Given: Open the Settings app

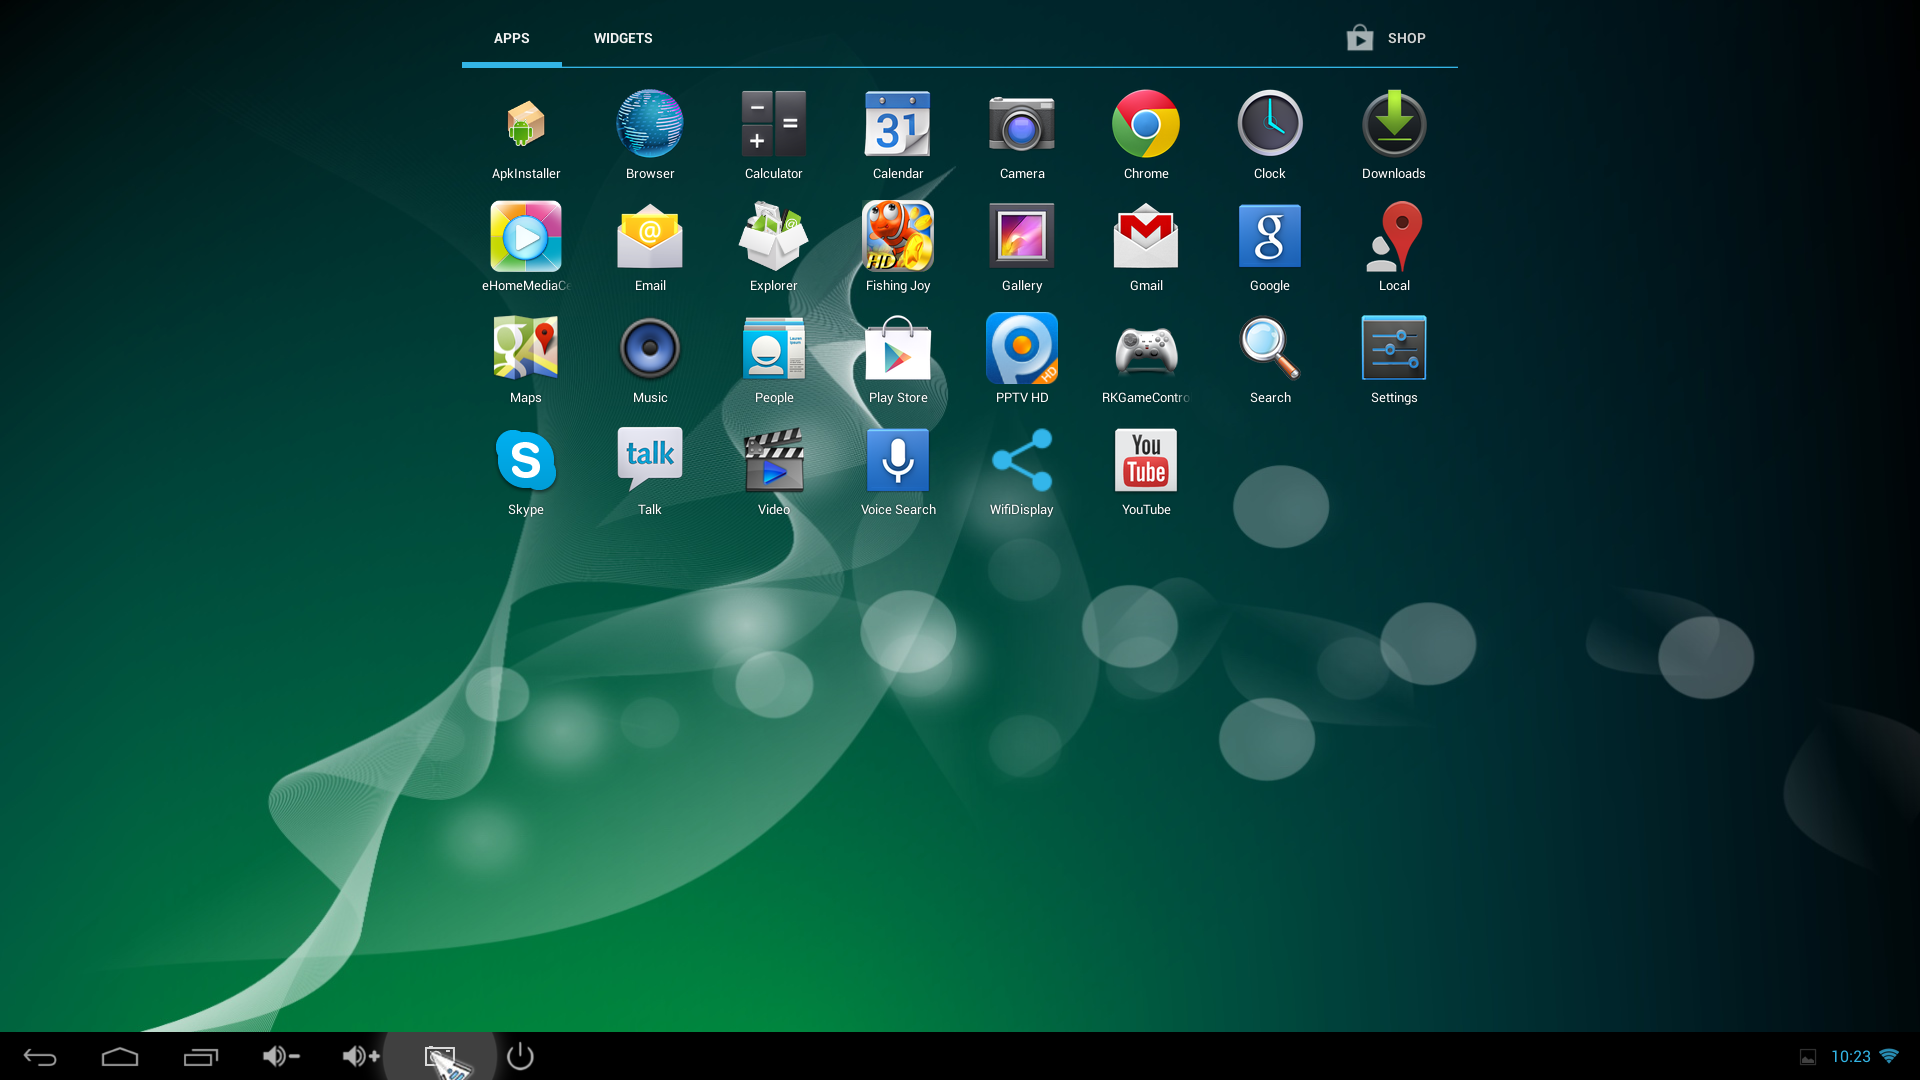Looking at the screenshot, I should click(x=1394, y=348).
